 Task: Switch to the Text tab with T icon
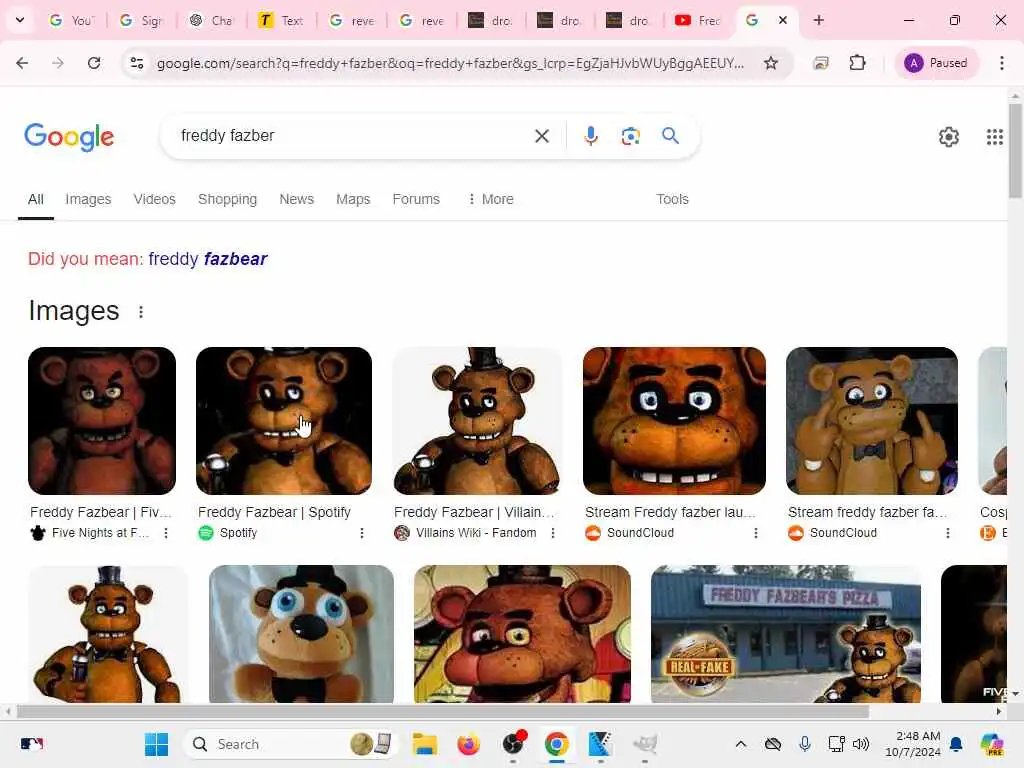click(281, 20)
